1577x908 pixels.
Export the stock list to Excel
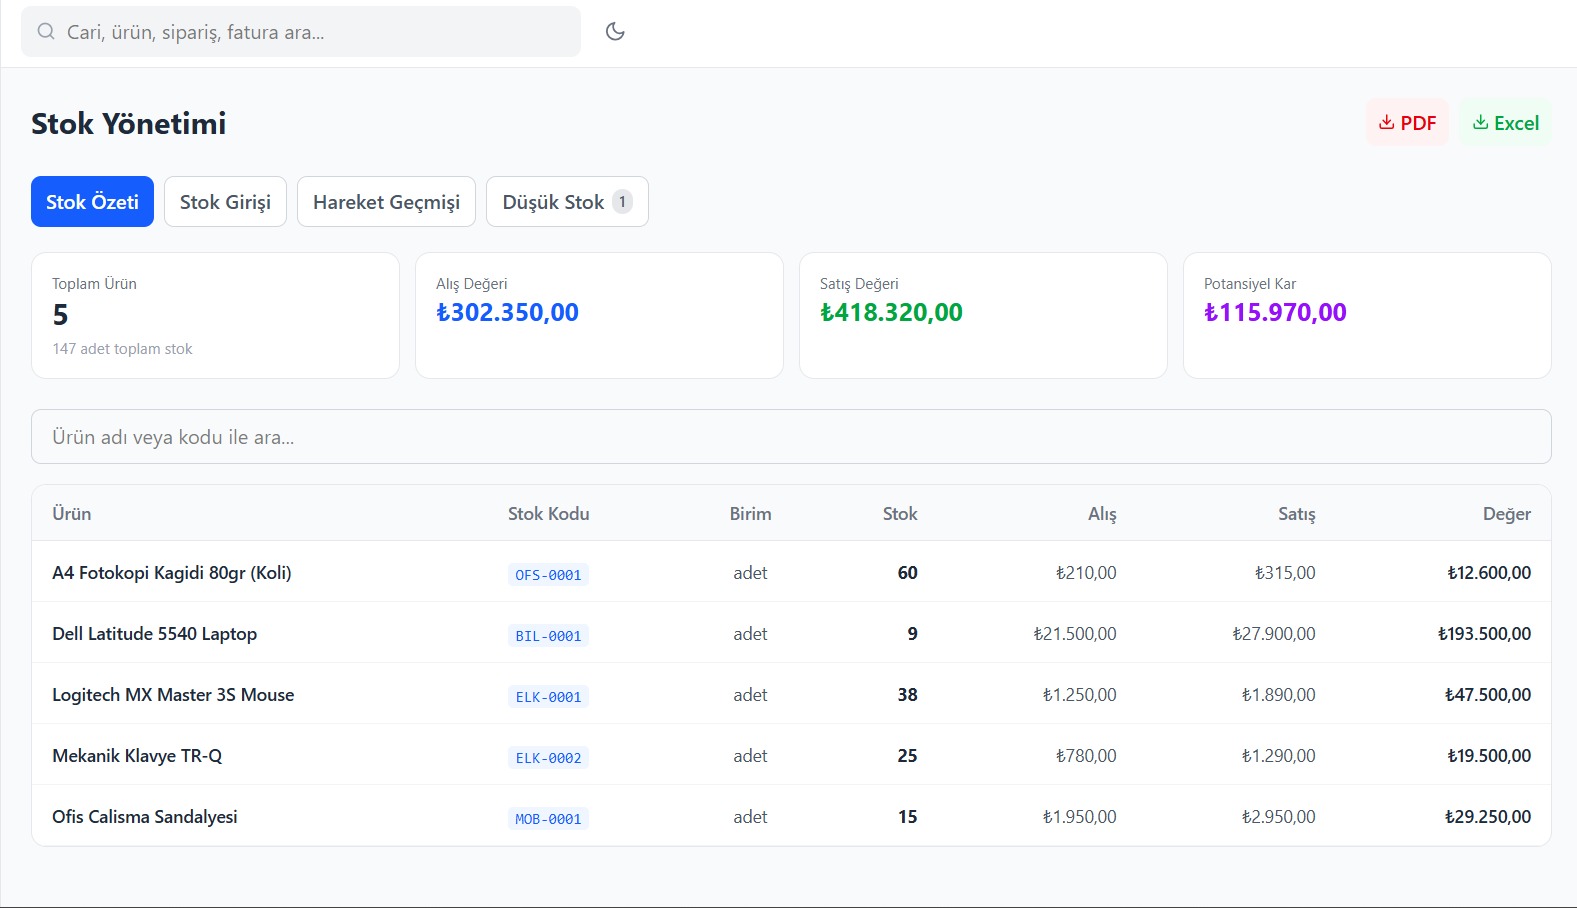pyautogui.click(x=1505, y=122)
